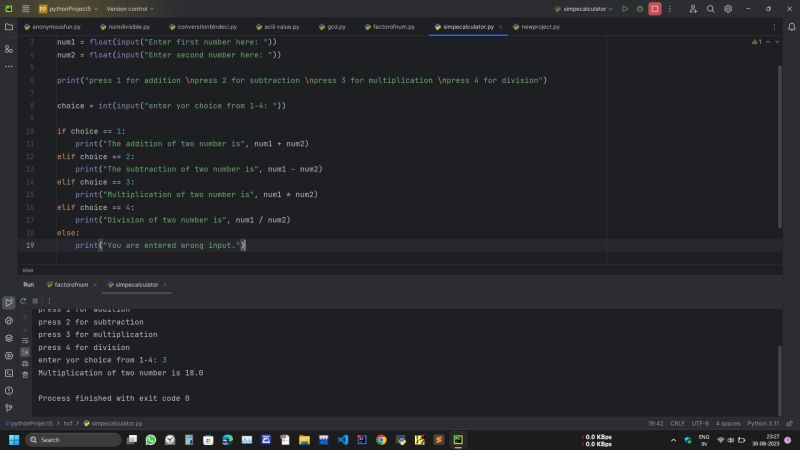800x450 pixels.
Task: Close the simpecalculator.py editor tab
Action: [x=501, y=27]
